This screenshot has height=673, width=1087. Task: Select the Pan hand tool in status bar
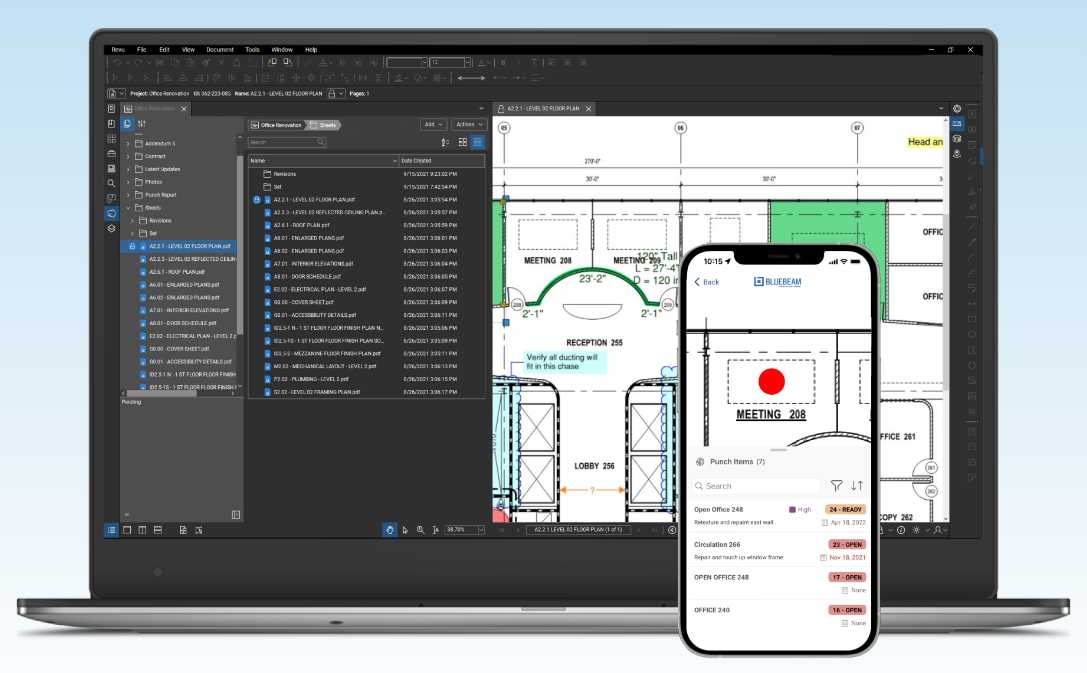tap(390, 530)
